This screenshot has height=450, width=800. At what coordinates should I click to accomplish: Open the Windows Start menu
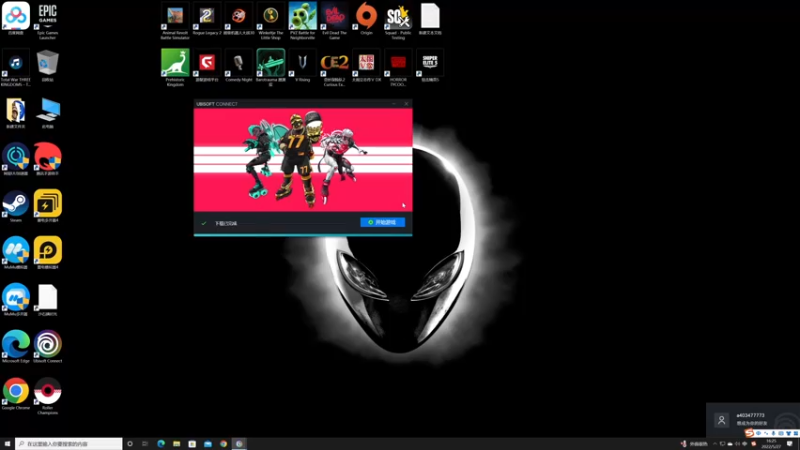pyautogui.click(x=7, y=444)
